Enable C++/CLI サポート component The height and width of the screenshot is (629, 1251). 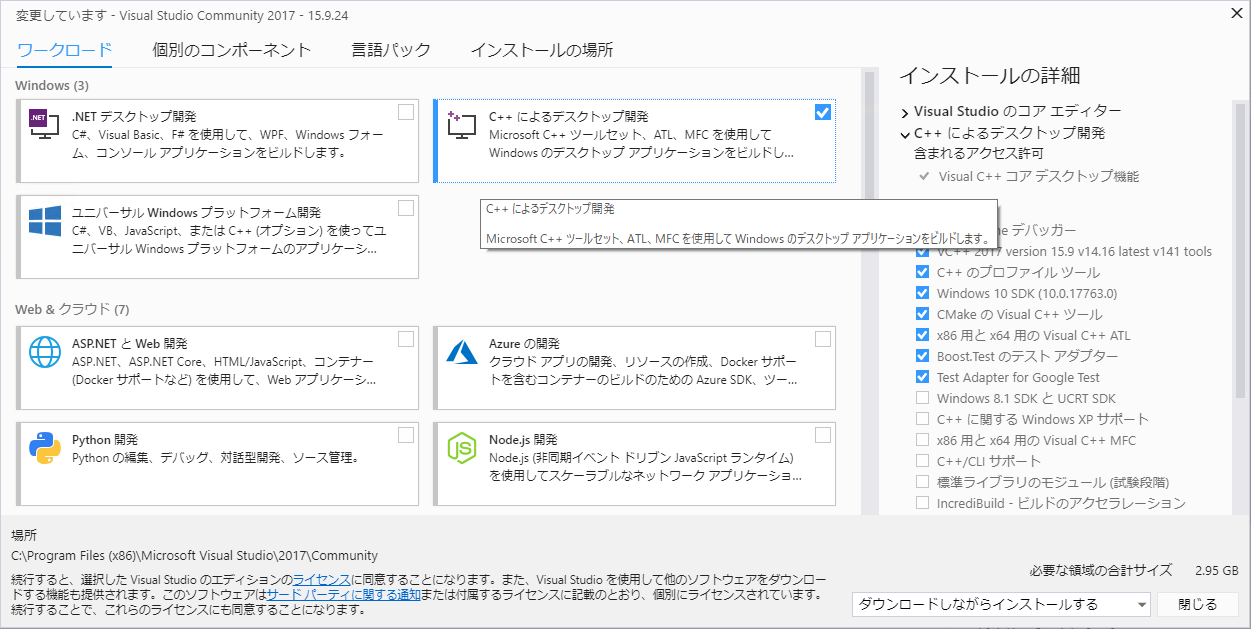tap(922, 461)
